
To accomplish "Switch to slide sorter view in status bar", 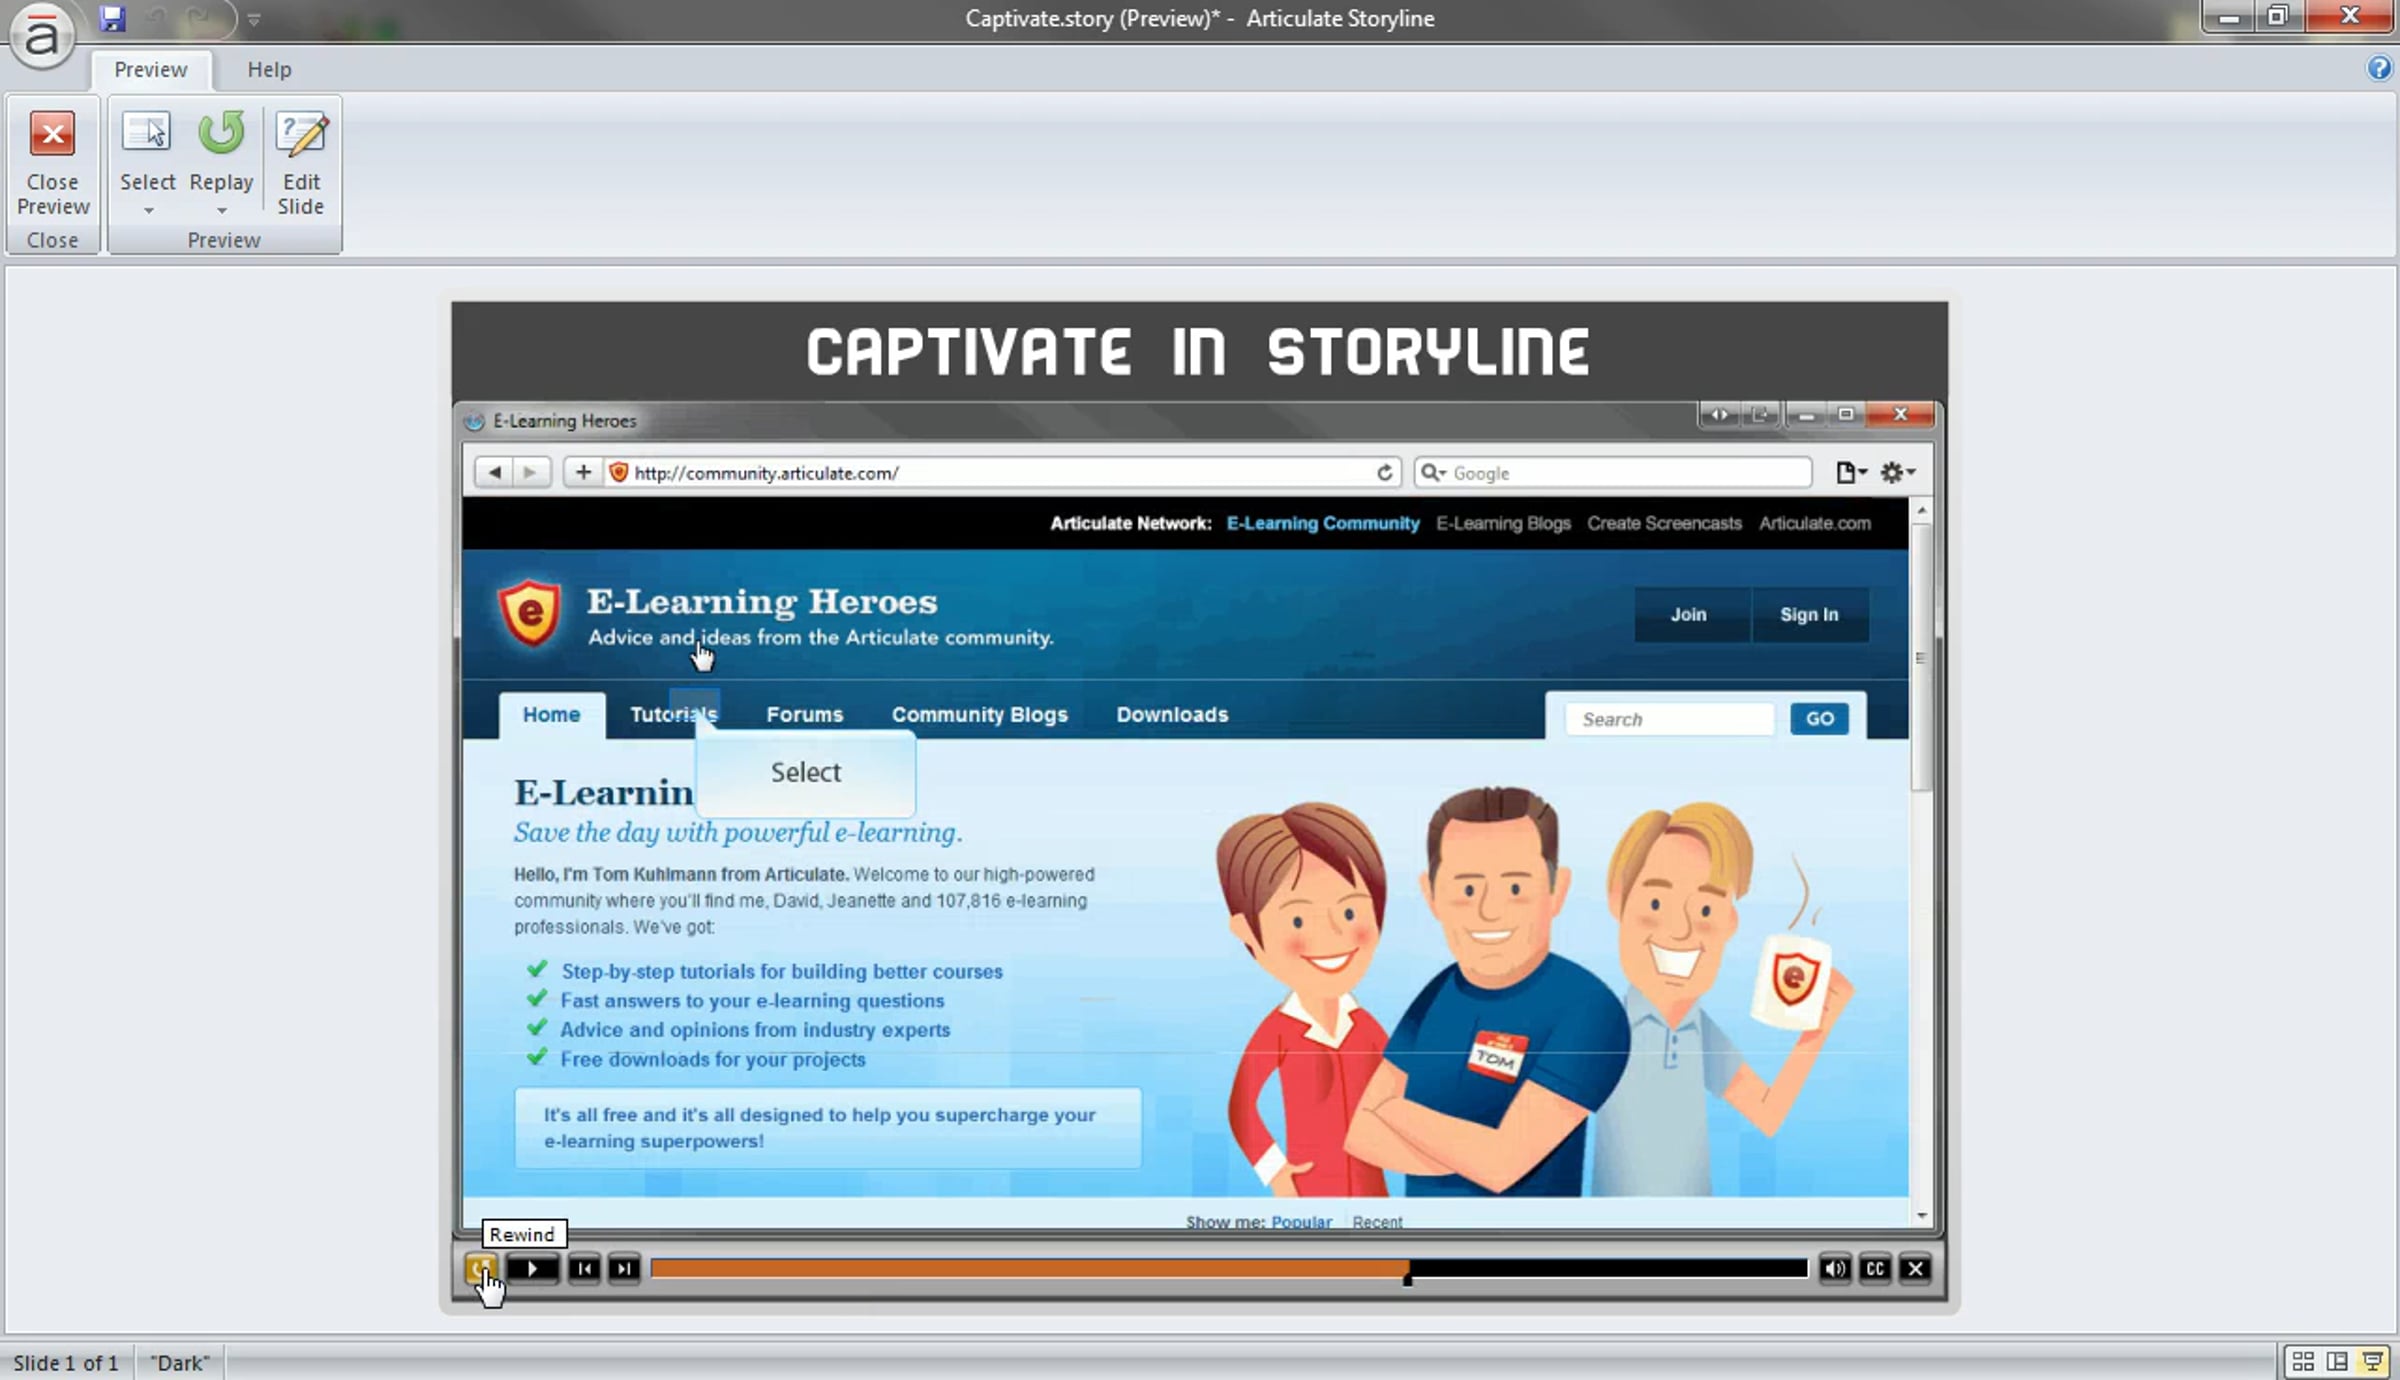I will point(2303,1362).
